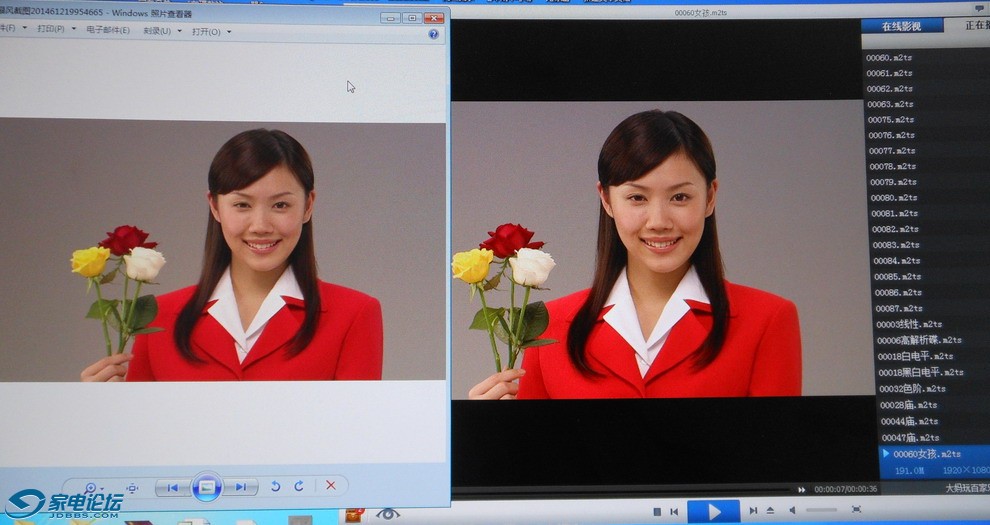This screenshot has height=525, width=990.
Task: Toggle fullscreen mode in the video player
Action: pos(856,510)
